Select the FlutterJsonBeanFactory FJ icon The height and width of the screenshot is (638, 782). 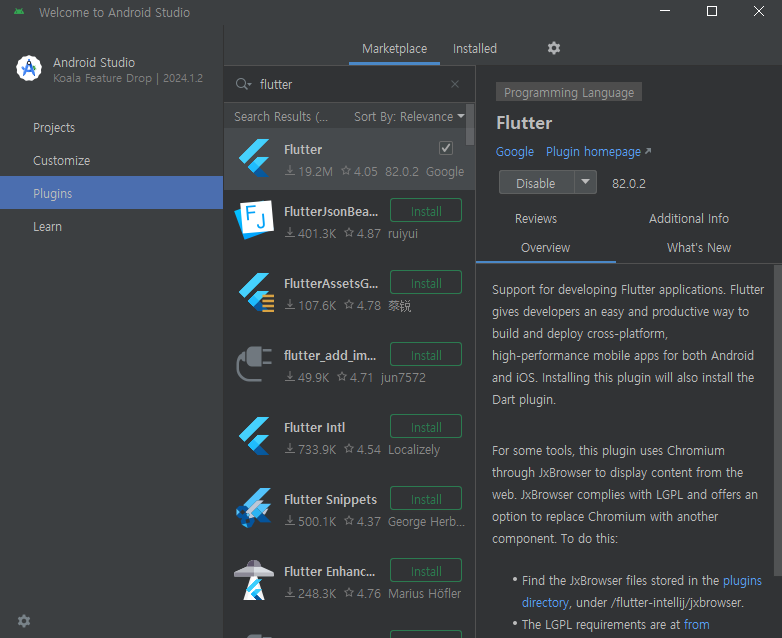click(x=254, y=219)
